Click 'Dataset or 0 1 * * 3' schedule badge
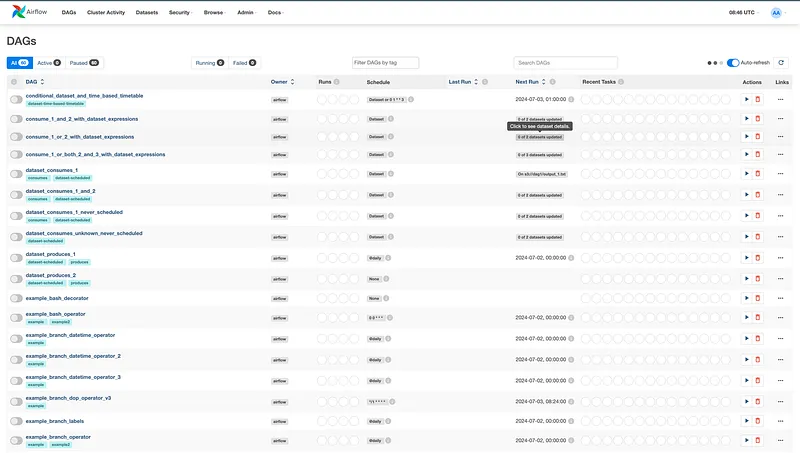This screenshot has width=800, height=453. click(x=386, y=99)
